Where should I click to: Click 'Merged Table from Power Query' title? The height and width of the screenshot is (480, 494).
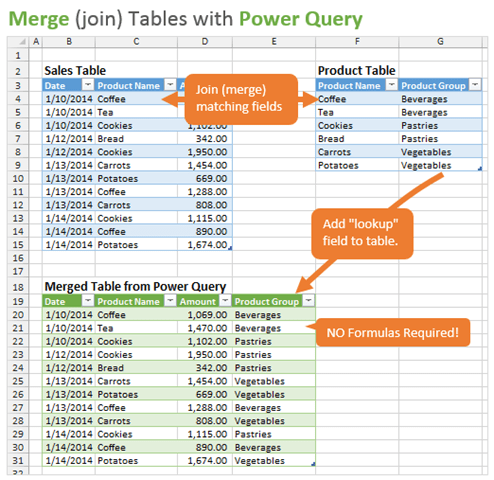pos(135,287)
